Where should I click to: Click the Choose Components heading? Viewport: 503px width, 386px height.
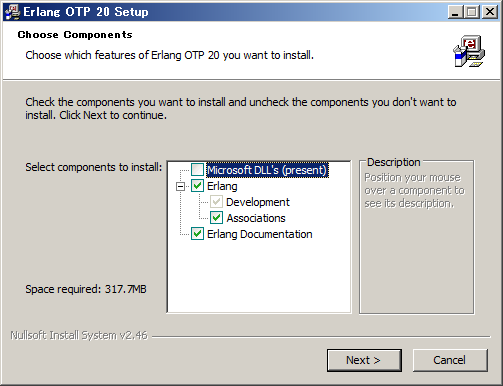tap(75, 35)
